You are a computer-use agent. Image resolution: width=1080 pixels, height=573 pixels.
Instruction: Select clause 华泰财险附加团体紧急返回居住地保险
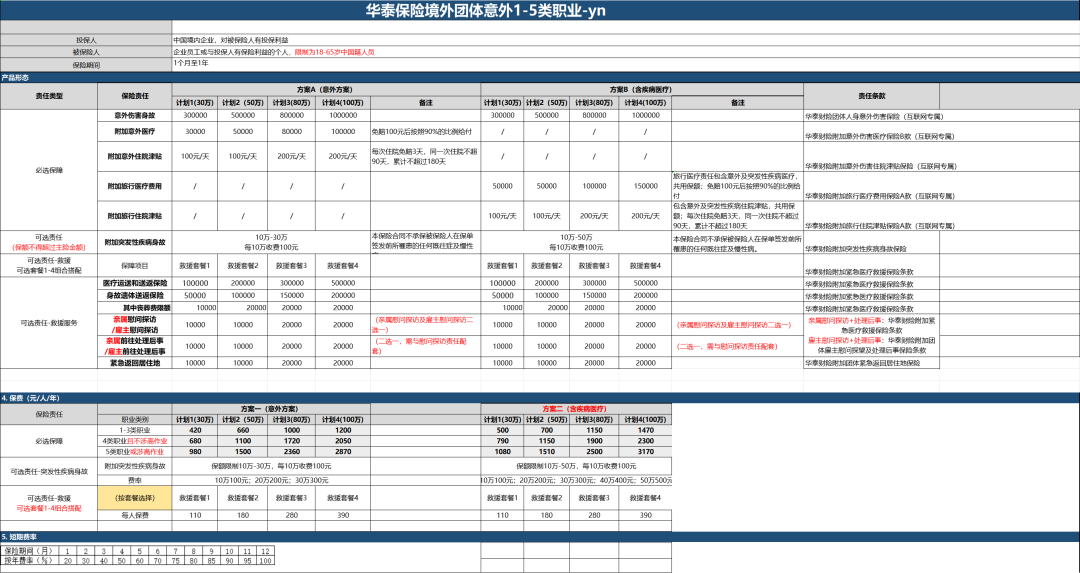(871, 363)
